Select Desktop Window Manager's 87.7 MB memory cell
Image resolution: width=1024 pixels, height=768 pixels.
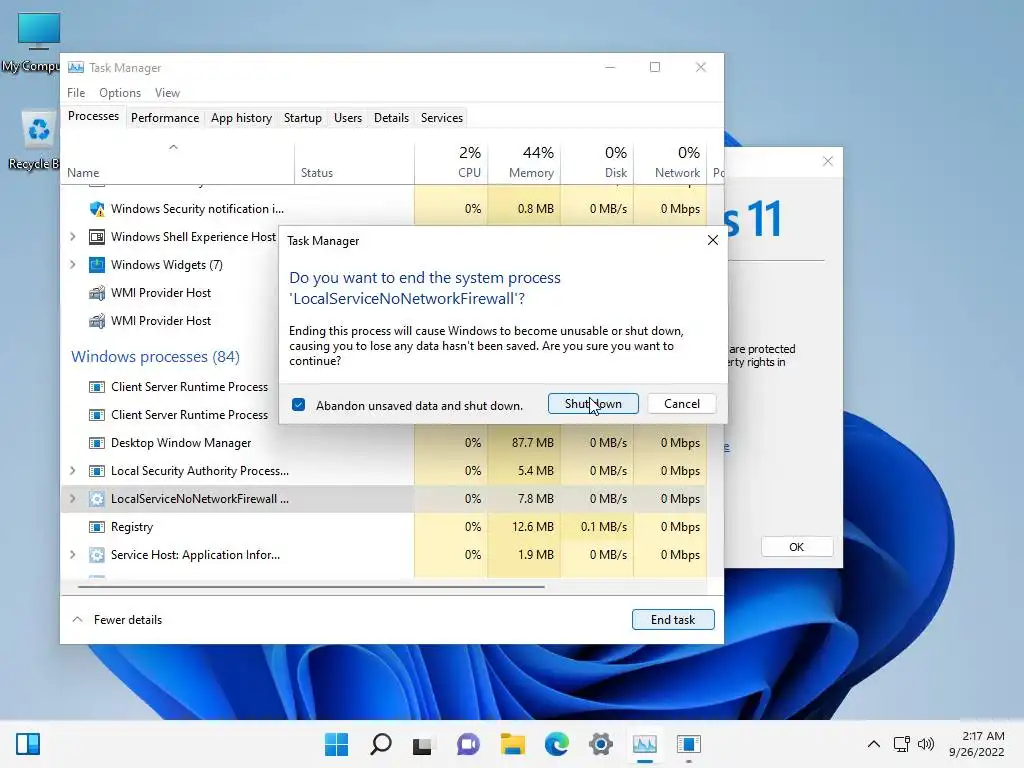click(524, 443)
